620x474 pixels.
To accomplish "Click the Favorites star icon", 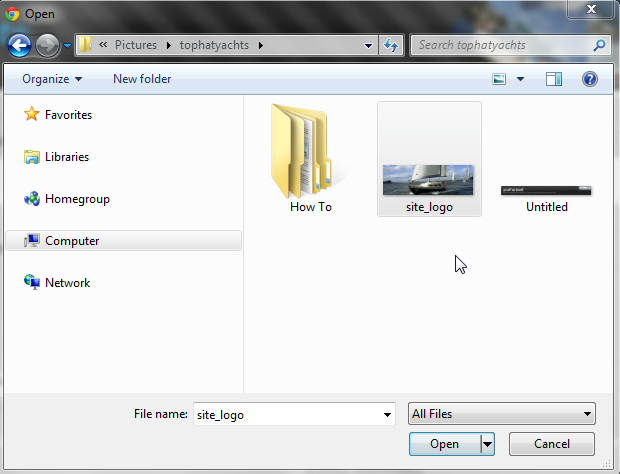I will [x=32, y=114].
